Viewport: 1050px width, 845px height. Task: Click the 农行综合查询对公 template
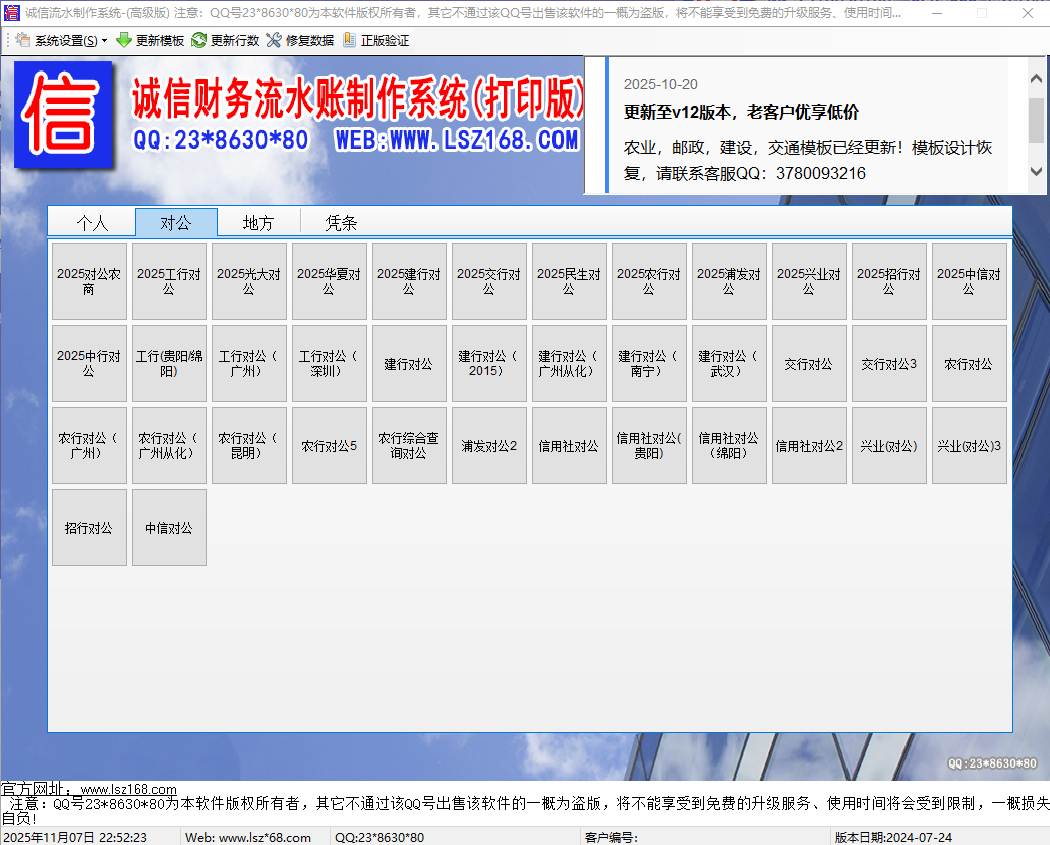click(x=409, y=445)
